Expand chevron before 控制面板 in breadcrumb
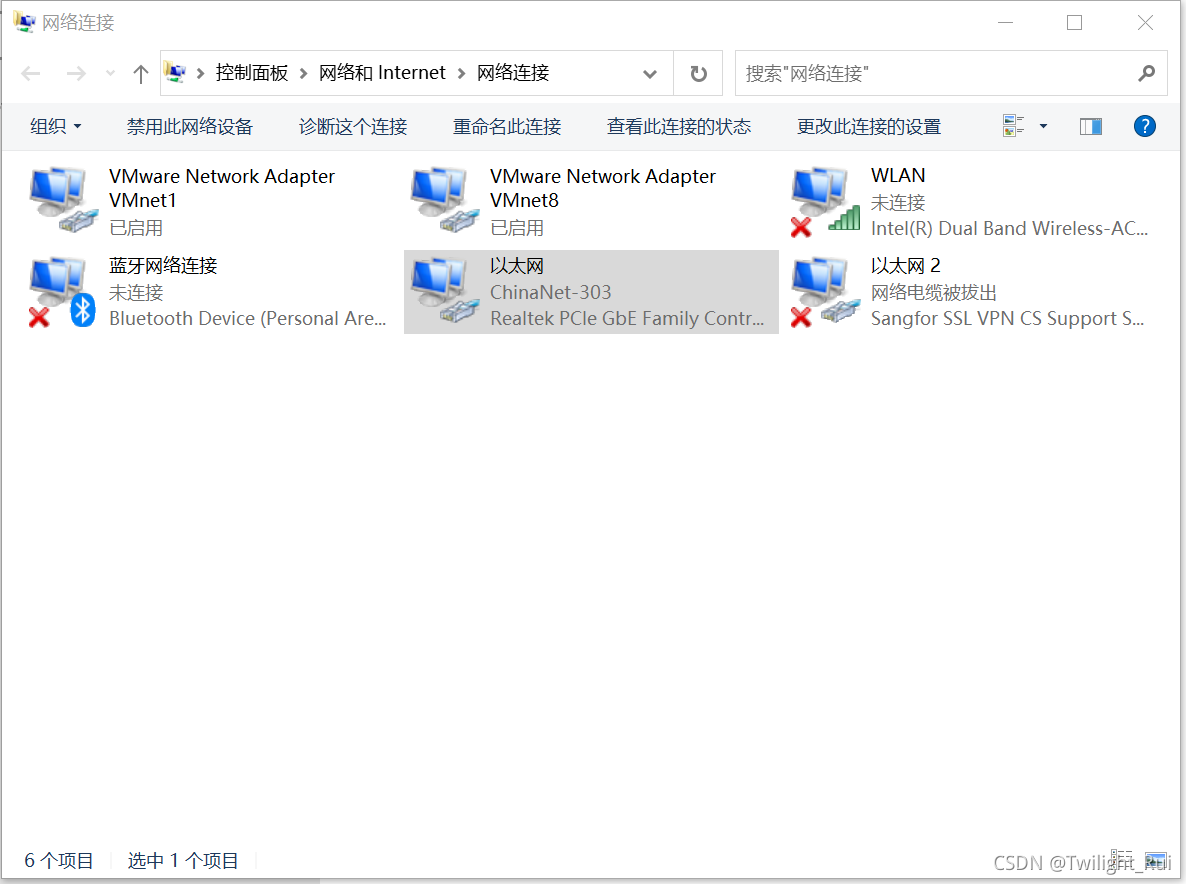This screenshot has height=884, width=1186. coord(200,73)
